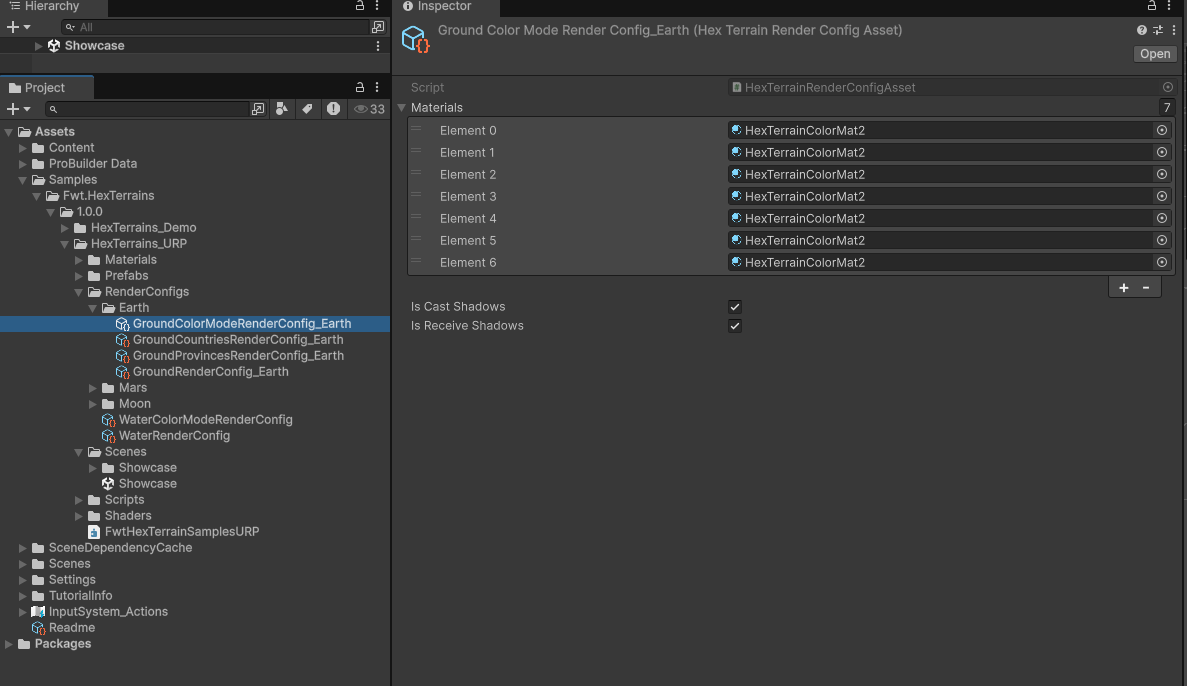Toggle the Inspector tab lock

[1151, 6]
